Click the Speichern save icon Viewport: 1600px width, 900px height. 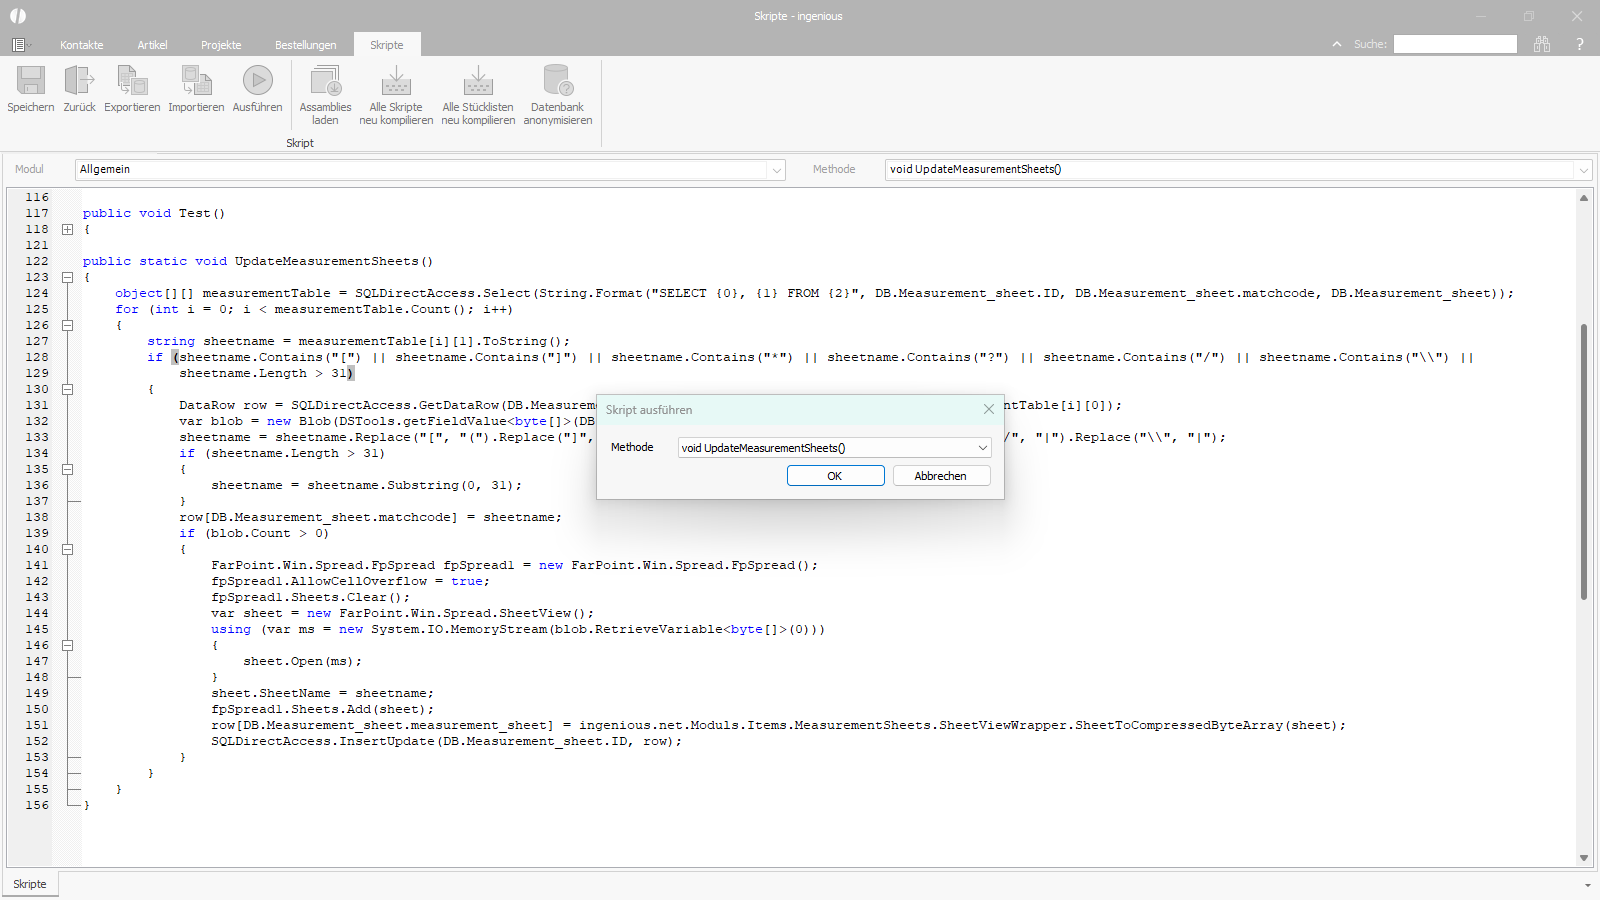31,82
